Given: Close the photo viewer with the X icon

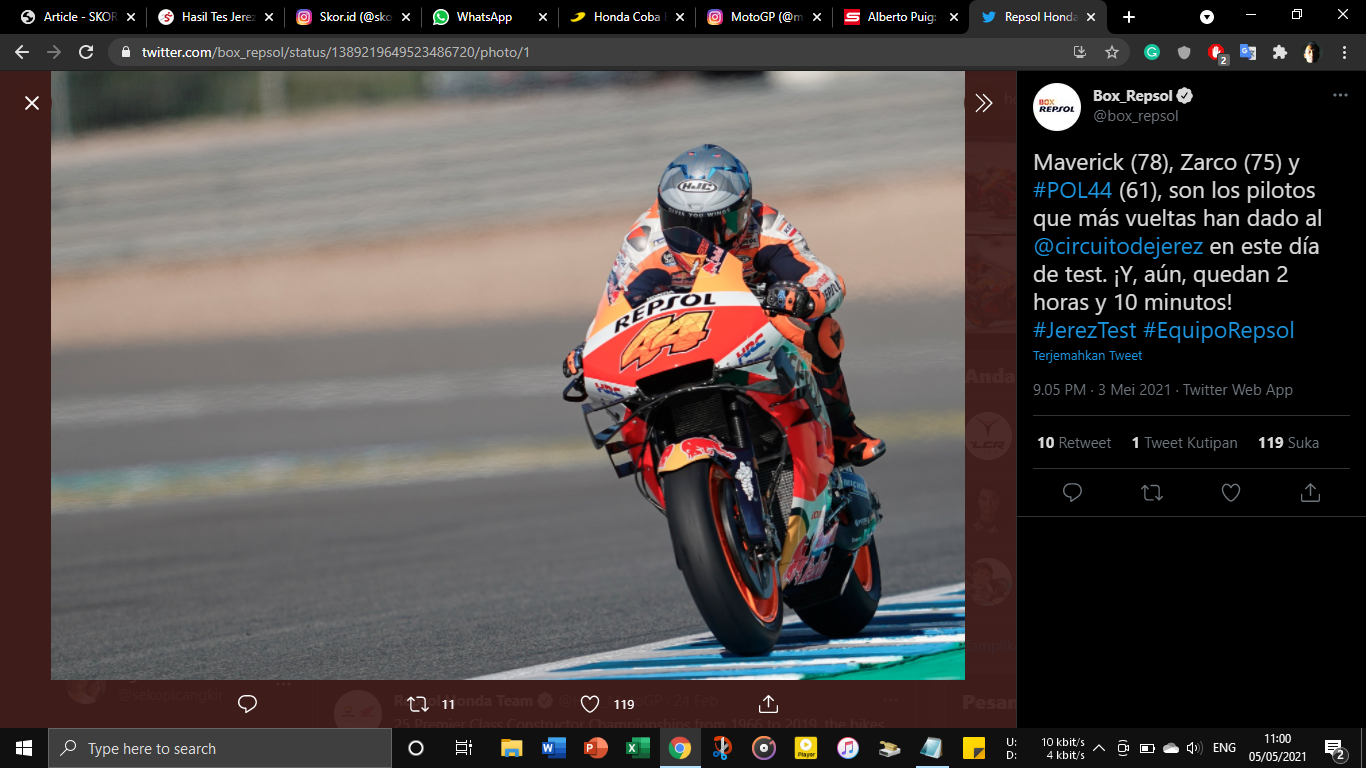Looking at the screenshot, I should click(32, 103).
